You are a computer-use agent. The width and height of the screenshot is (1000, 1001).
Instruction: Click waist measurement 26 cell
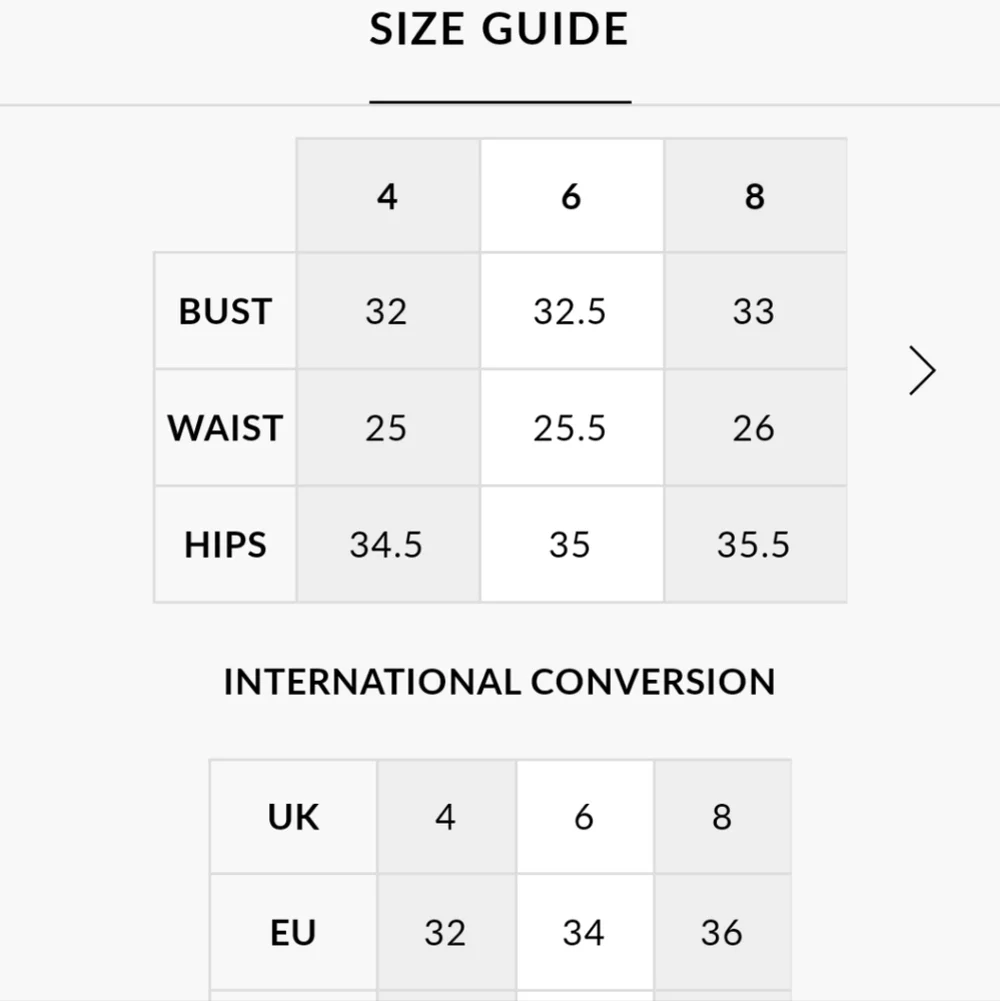pyautogui.click(x=755, y=428)
